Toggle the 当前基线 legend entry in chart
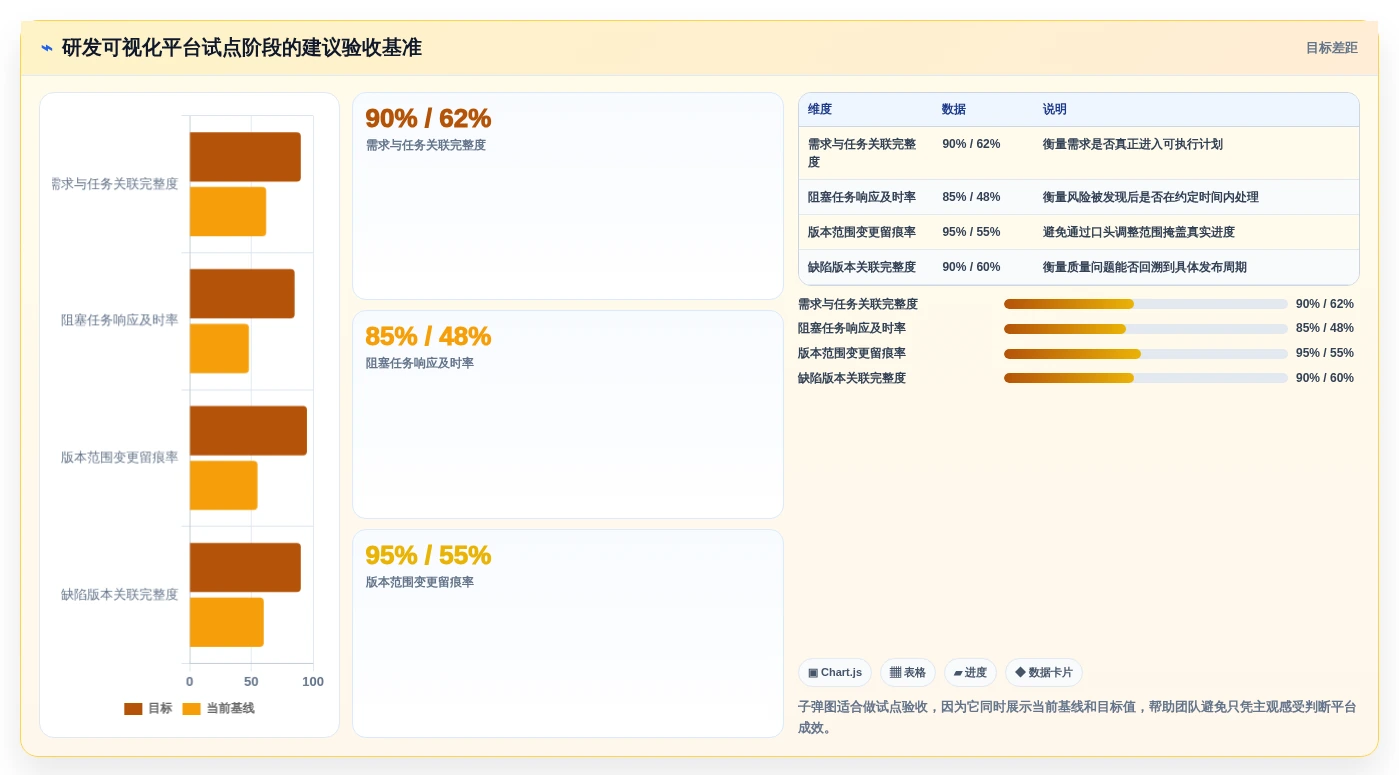Screen dimensions: 1399x775 [x=218, y=708]
